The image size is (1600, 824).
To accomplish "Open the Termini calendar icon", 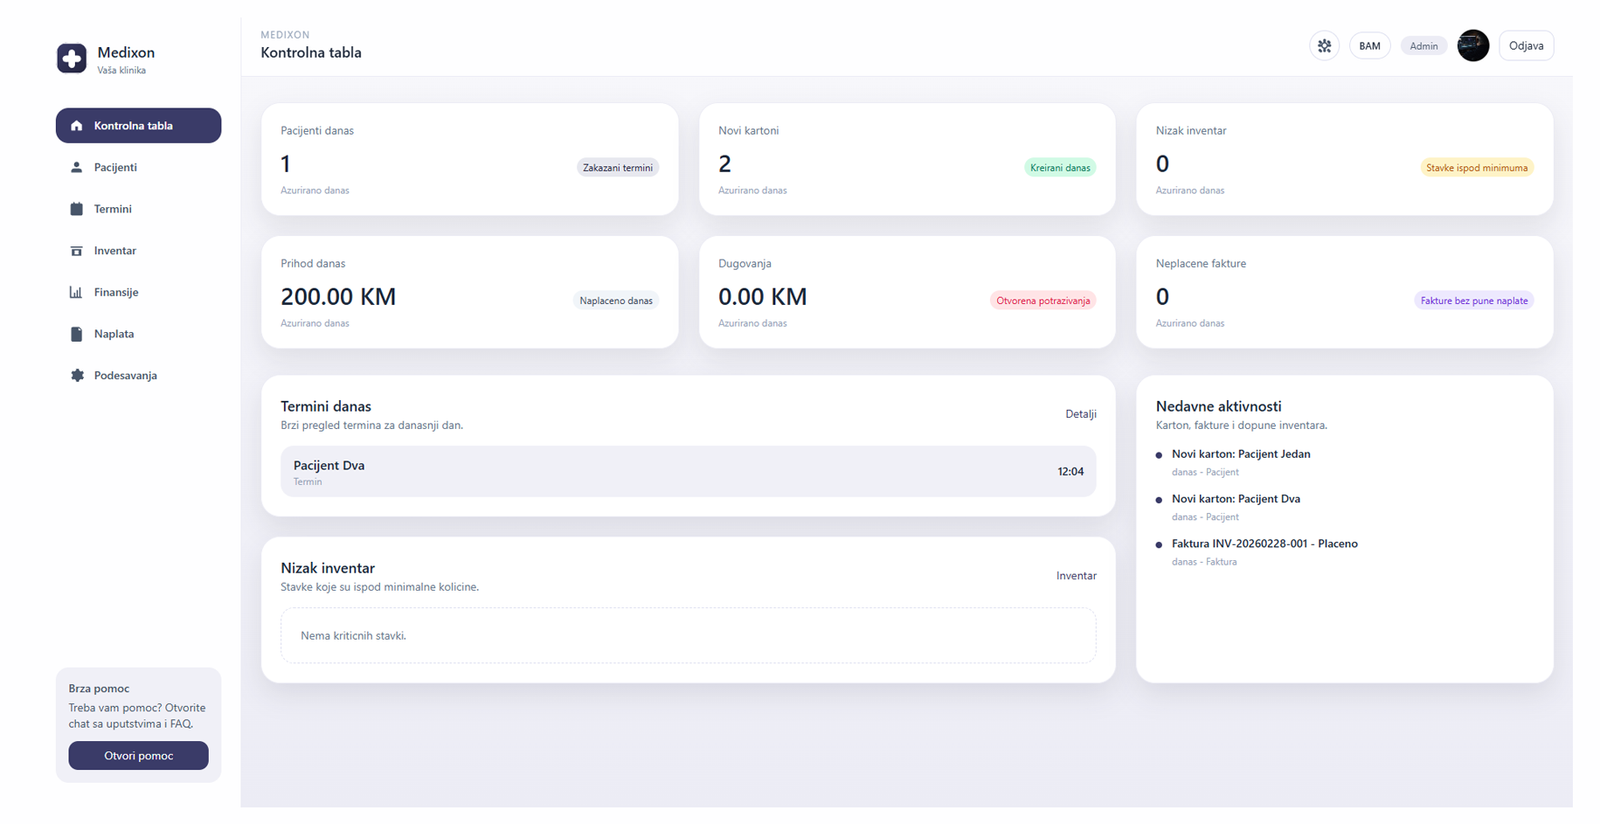I will tap(76, 209).
